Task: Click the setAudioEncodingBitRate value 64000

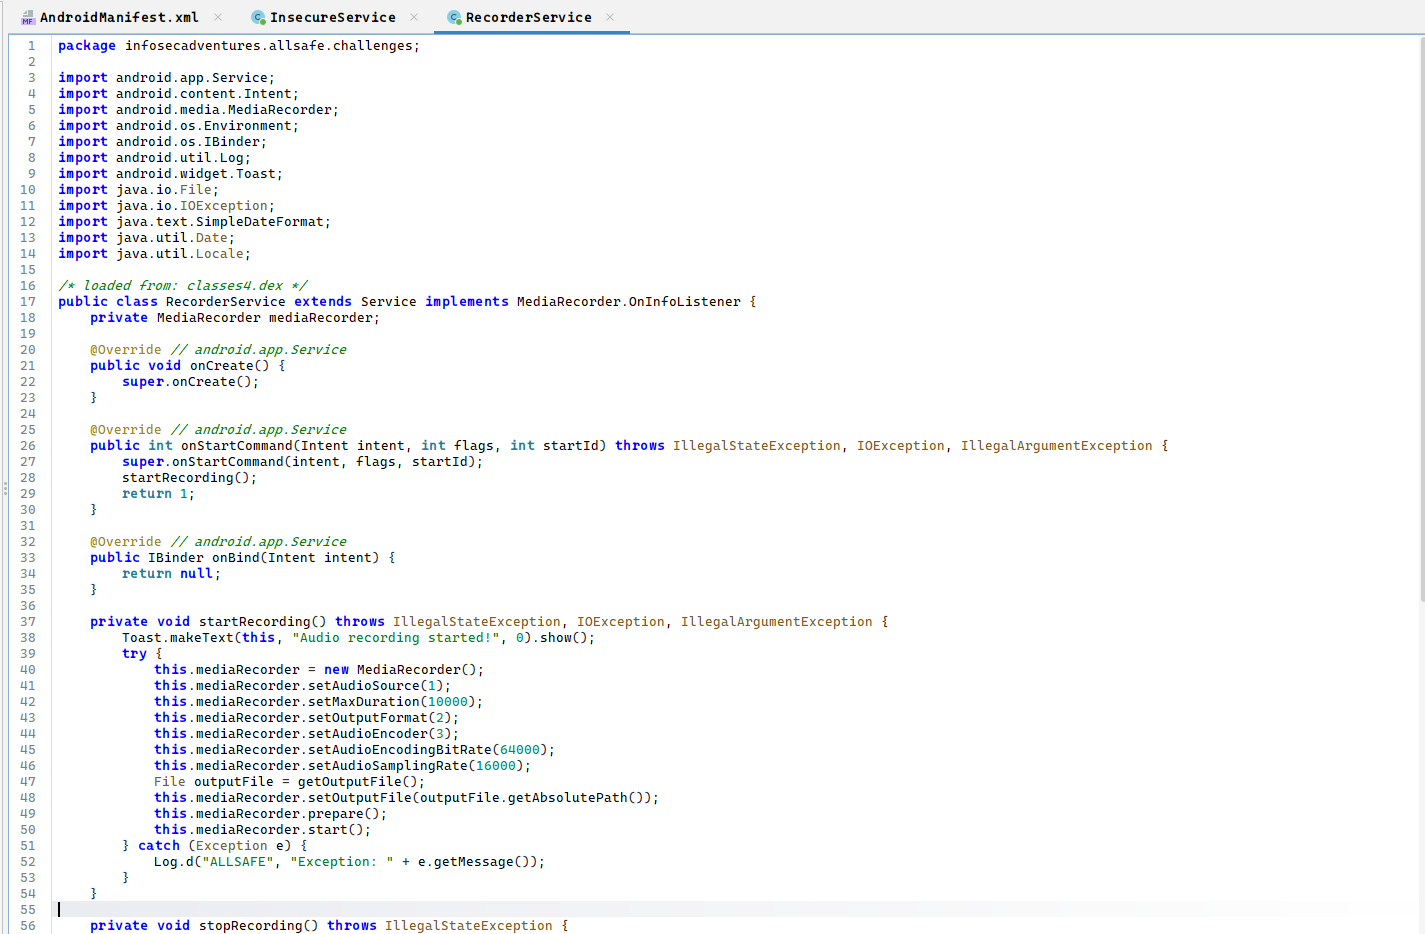Action: pyautogui.click(x=519, y=750)
